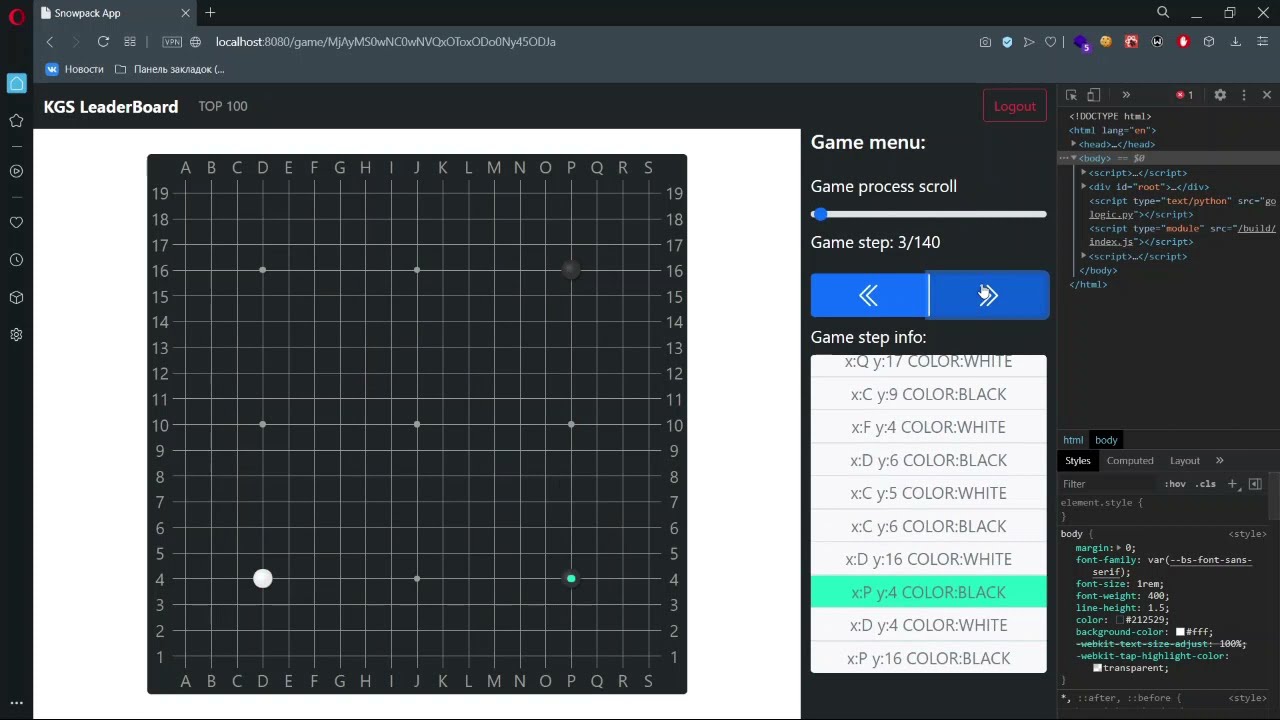Take a snapshot with the camera icon
This screenshot has height=720, width=1280.
pos(985,42)
